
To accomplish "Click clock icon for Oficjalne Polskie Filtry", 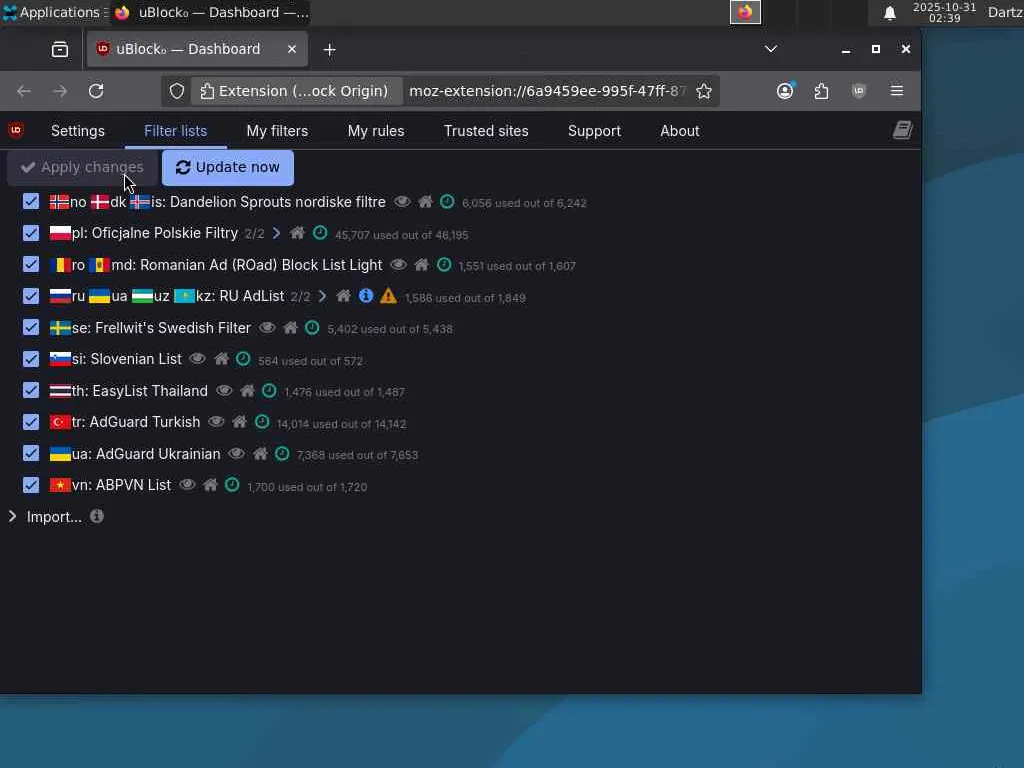I will coord(320,233).
